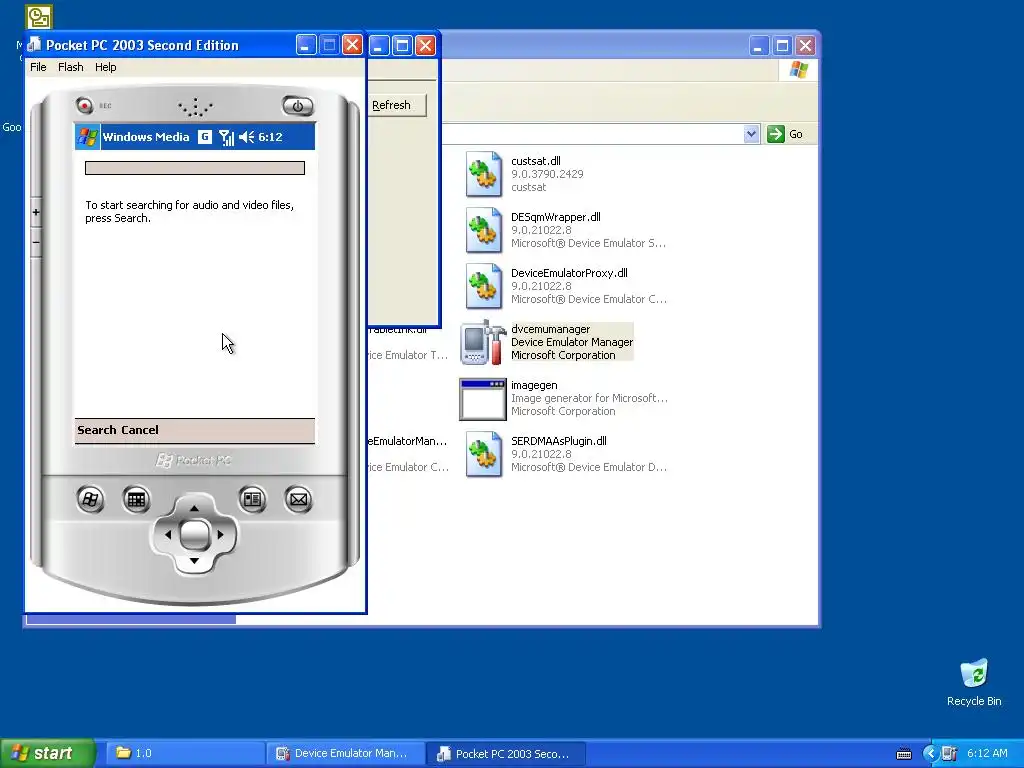Image resolution: width=1024 pixels, height=768 pixels.
Task: Click the search progress bar in Windows Media
Action: point(195,168)
